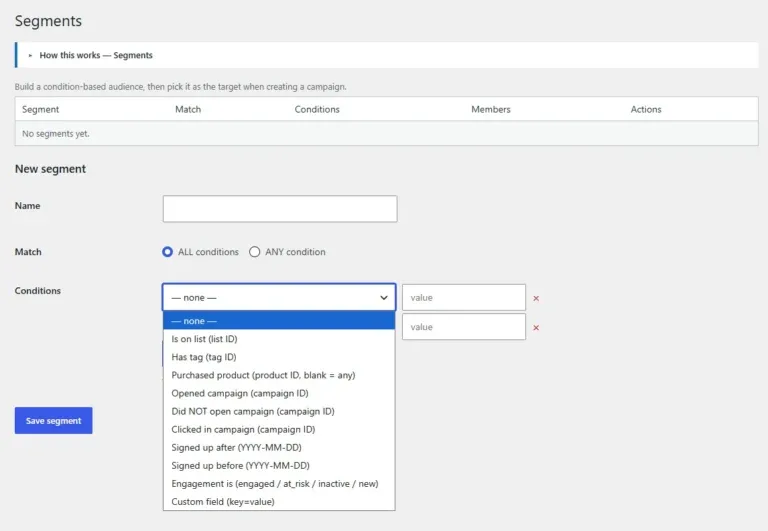Click the first condition value field
The width and height of the screenshot is (768, 531).
pos(464,297)
